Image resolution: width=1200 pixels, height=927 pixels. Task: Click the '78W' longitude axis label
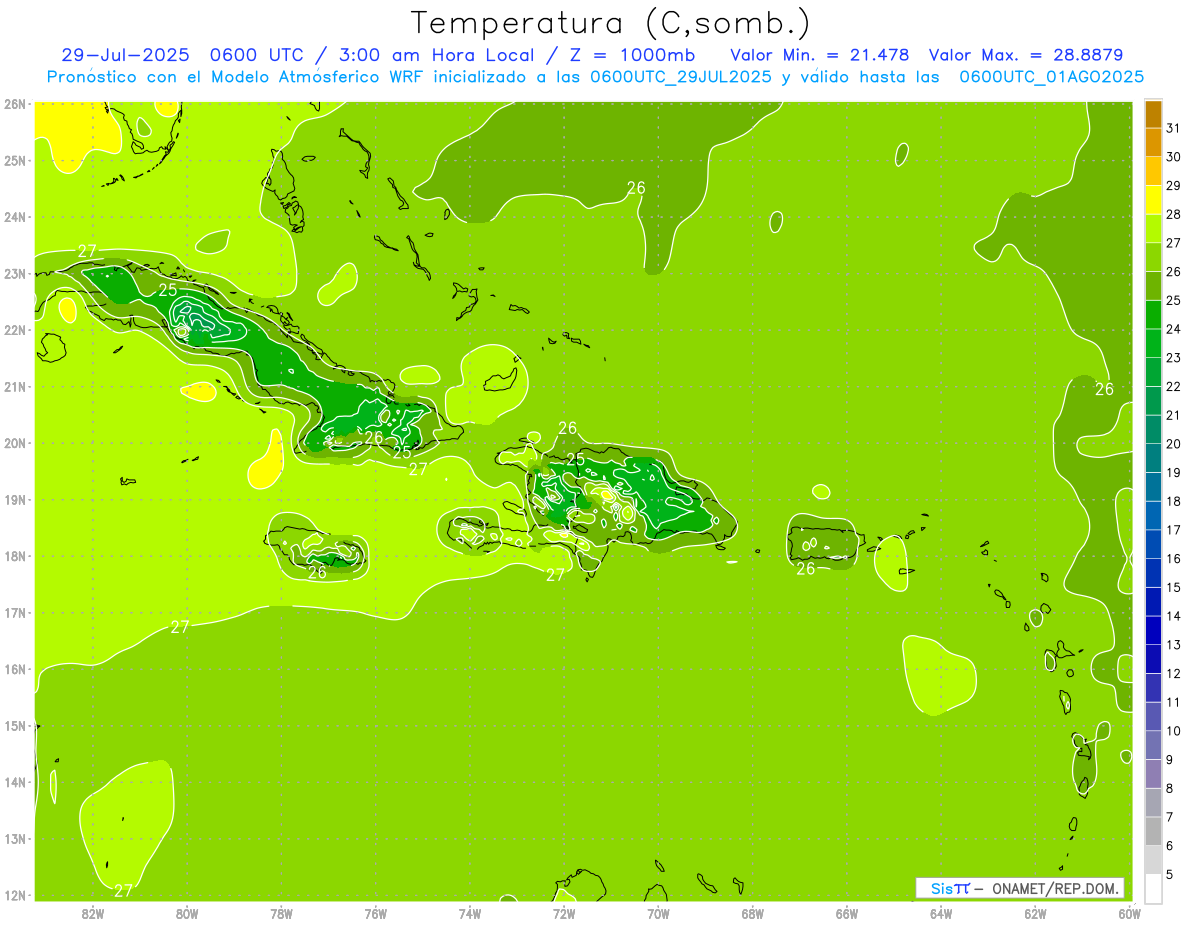click(x=281, y=914)
